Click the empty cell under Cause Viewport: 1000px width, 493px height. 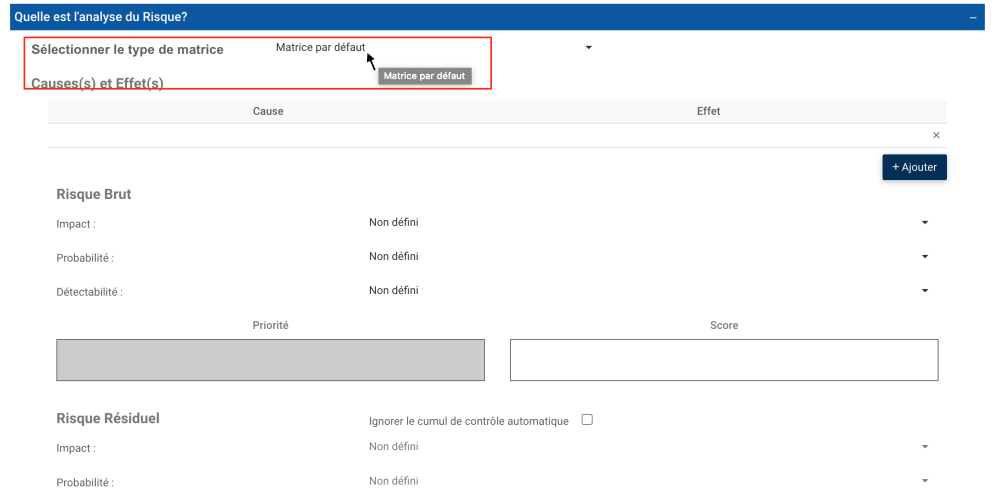point(268,135)
